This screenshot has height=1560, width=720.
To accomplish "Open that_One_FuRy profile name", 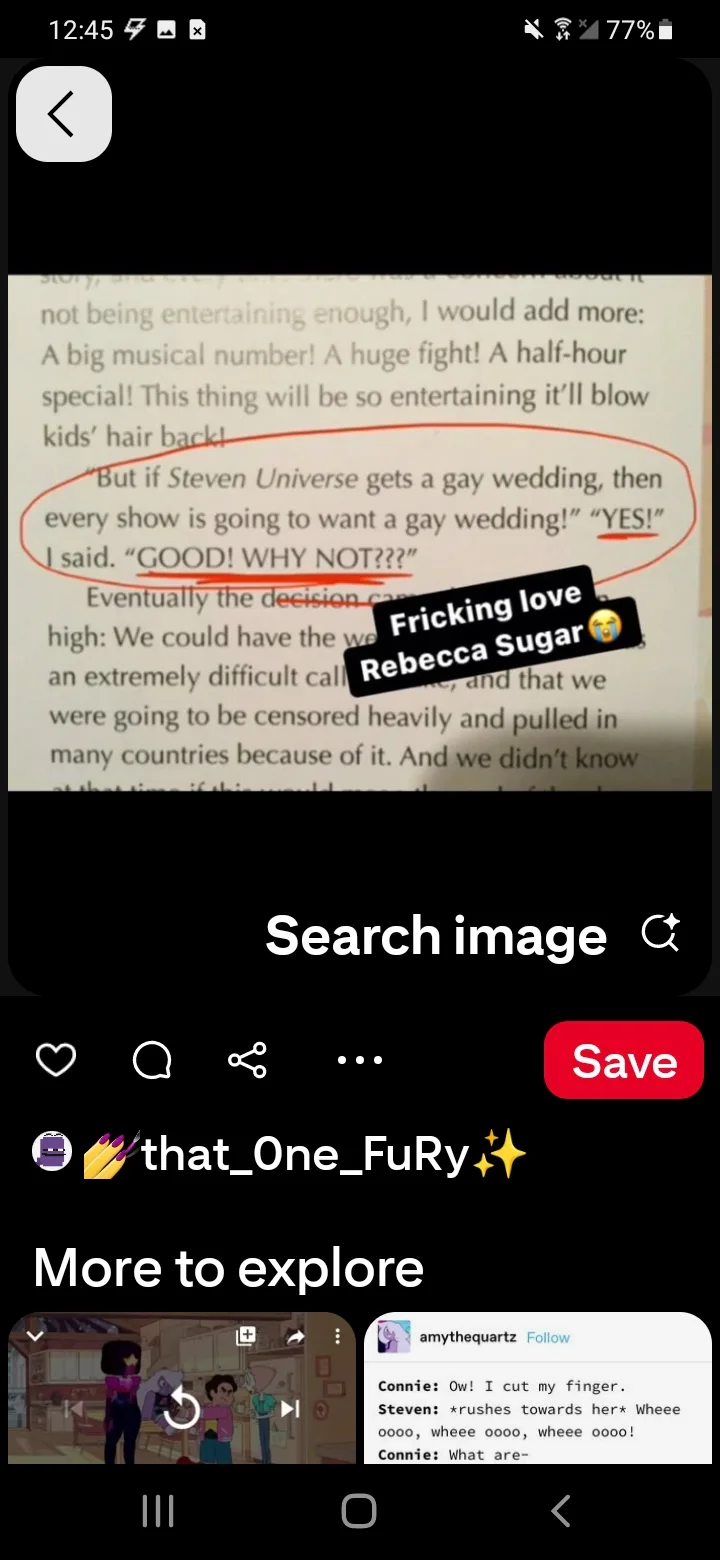I will click(x=305, y=1155).
